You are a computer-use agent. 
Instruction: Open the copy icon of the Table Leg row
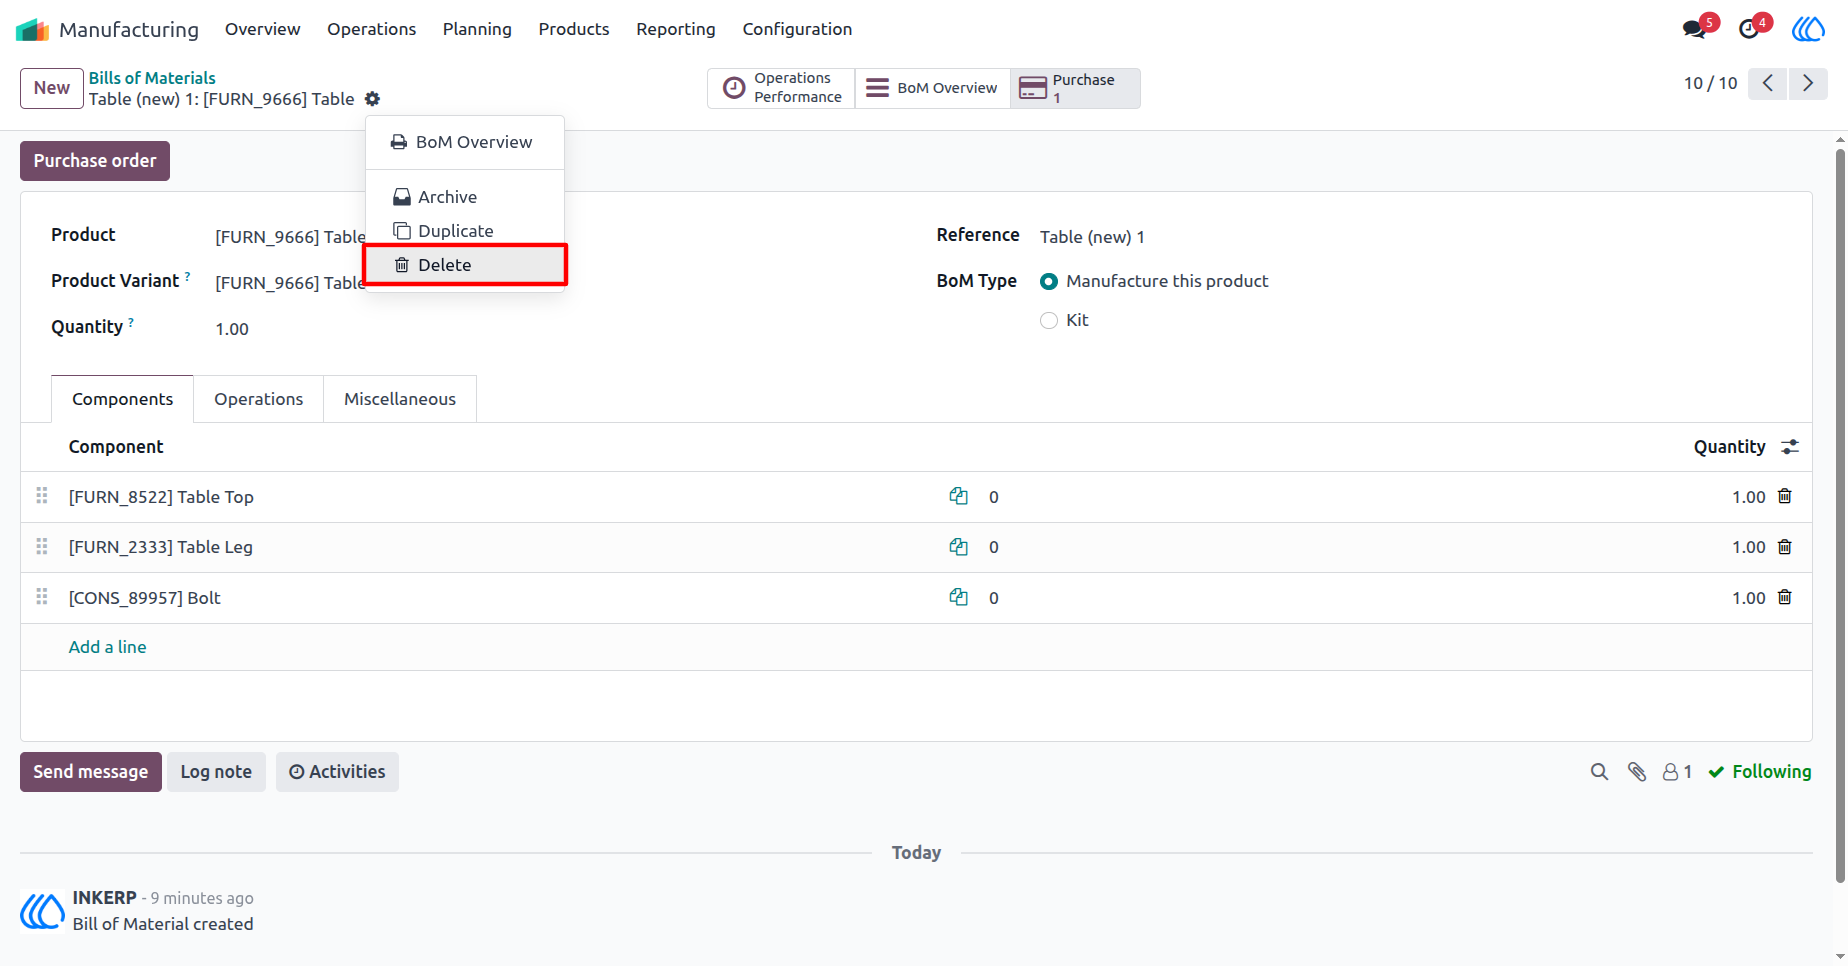tap(958, 547)
